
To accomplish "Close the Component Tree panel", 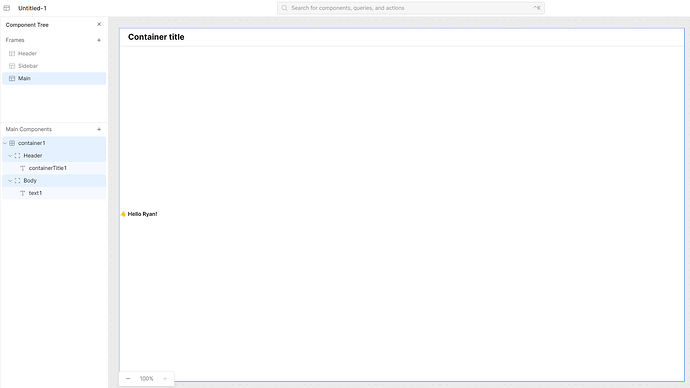I will tap(99, 24).
